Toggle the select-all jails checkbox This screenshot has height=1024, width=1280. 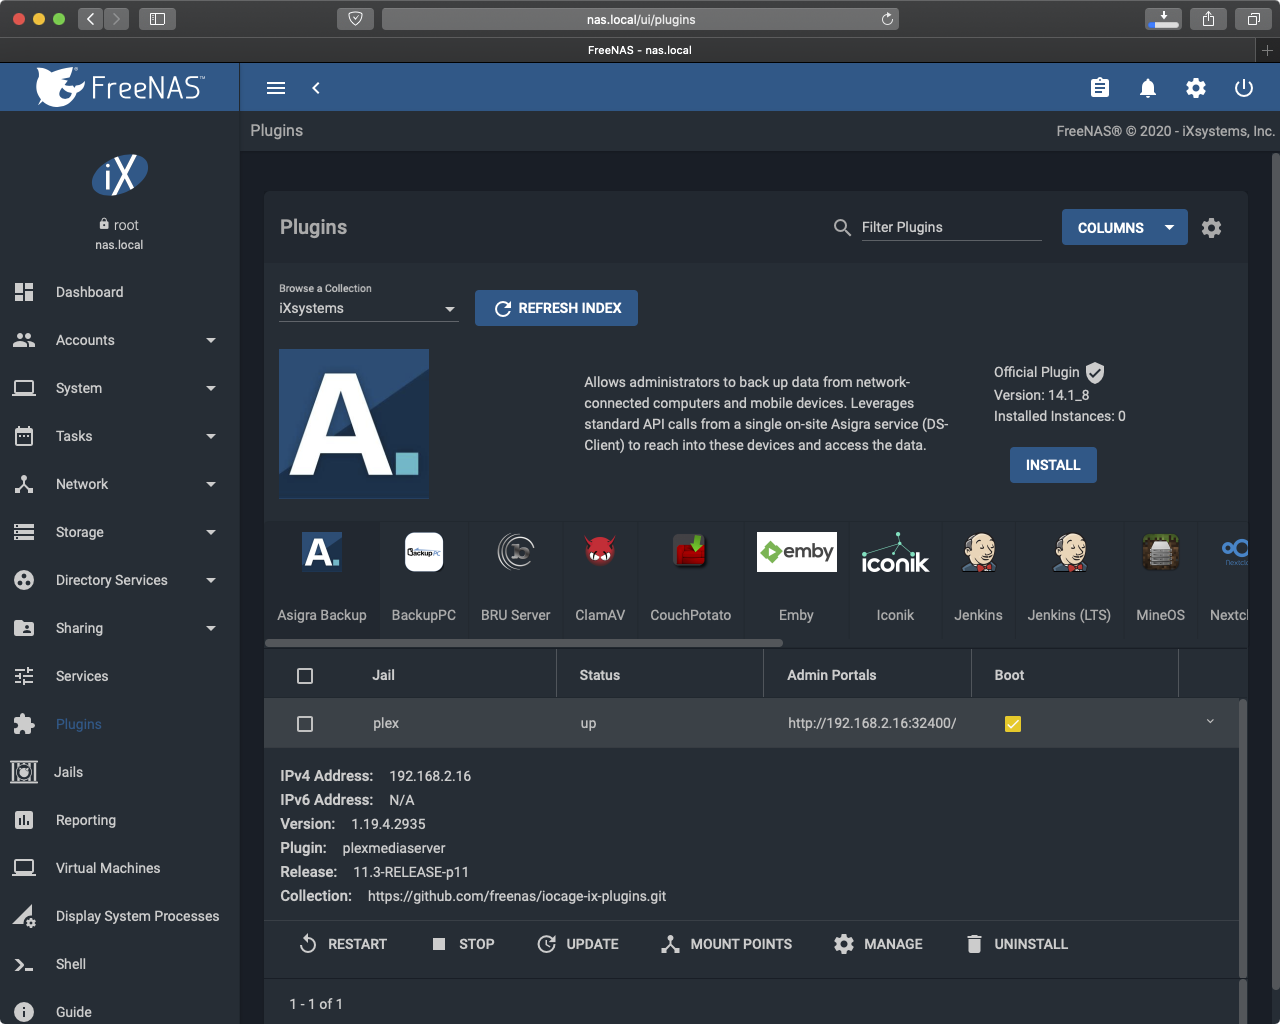coord(305,676)
